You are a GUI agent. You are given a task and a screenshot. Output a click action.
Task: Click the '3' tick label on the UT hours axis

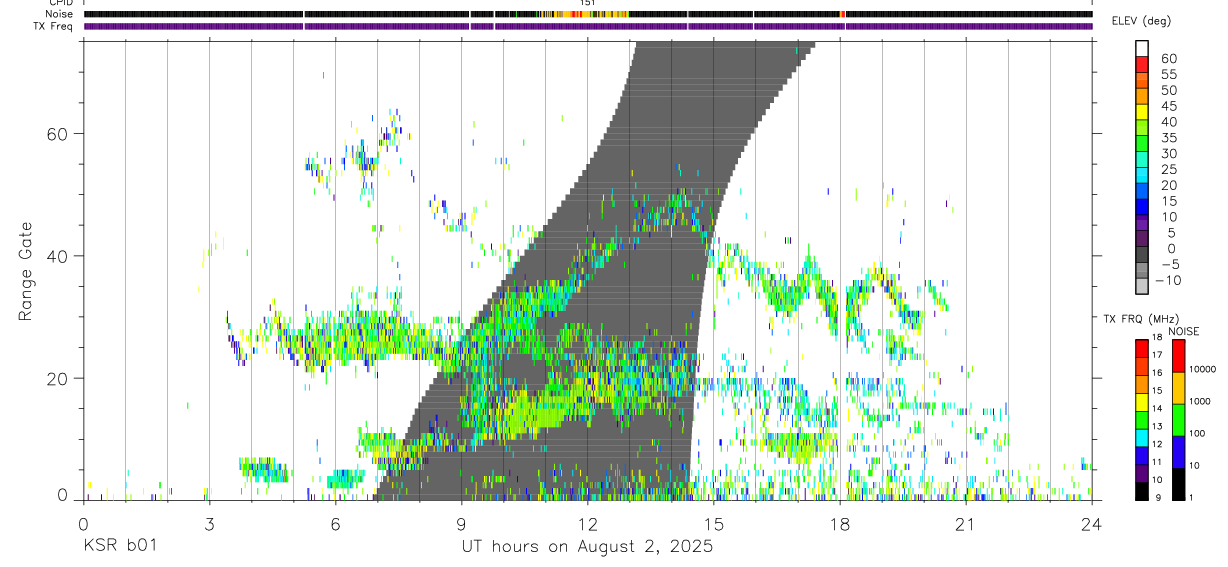[x=209, y=523]
